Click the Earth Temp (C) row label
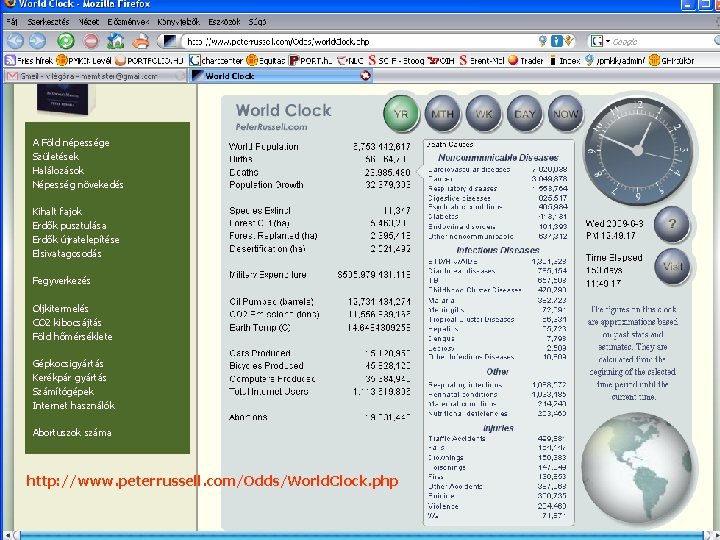720x540 pixels. tap(260, 328)
